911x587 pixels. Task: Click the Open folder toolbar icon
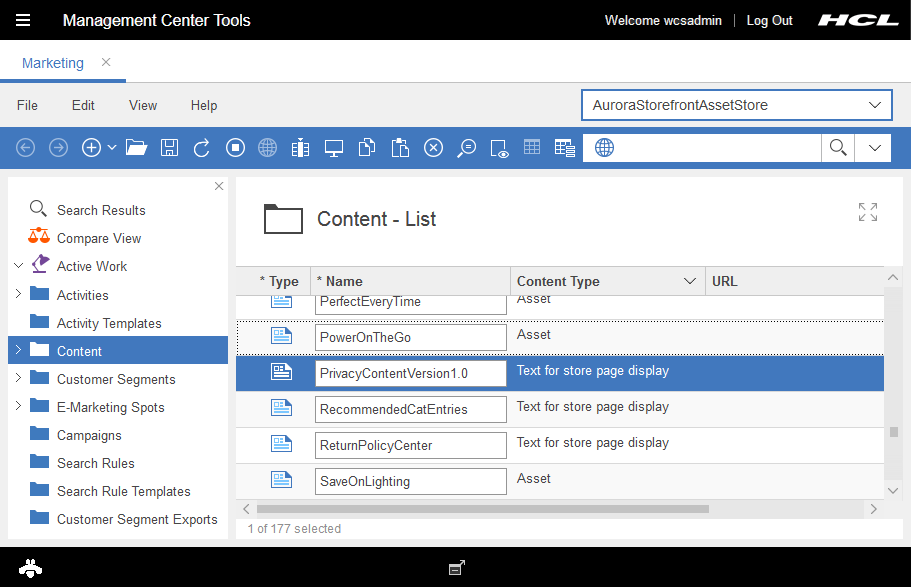[137, 148]
